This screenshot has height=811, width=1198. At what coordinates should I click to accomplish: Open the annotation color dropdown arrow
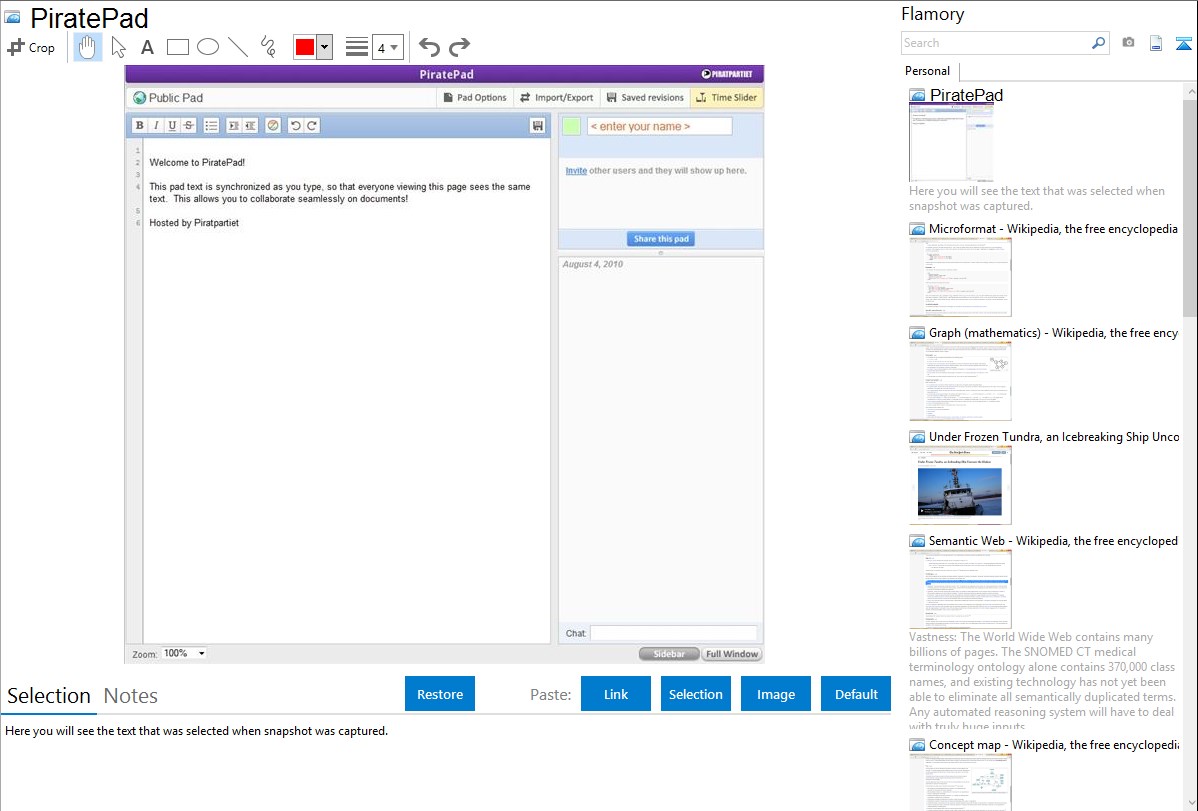(325, 47)
